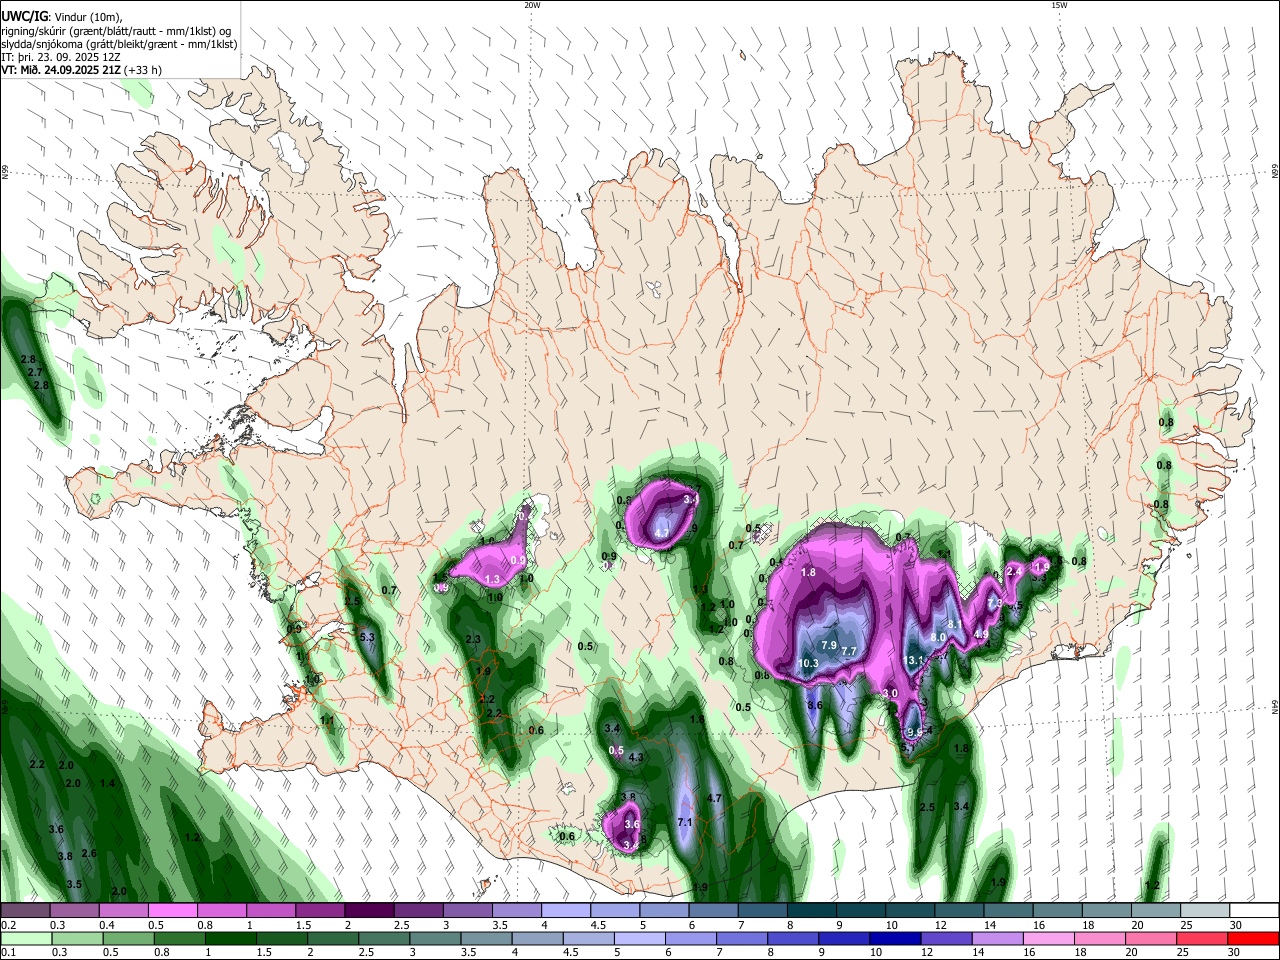Click the 3.5 value near the bottom-left corner
Viewport: 1280px width, 960px height.
click(74, 885)
